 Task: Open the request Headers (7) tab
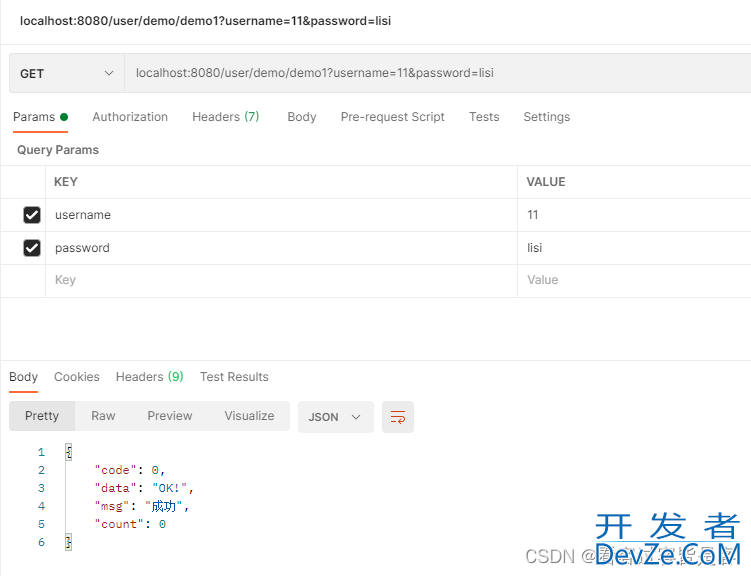point(226,117)
